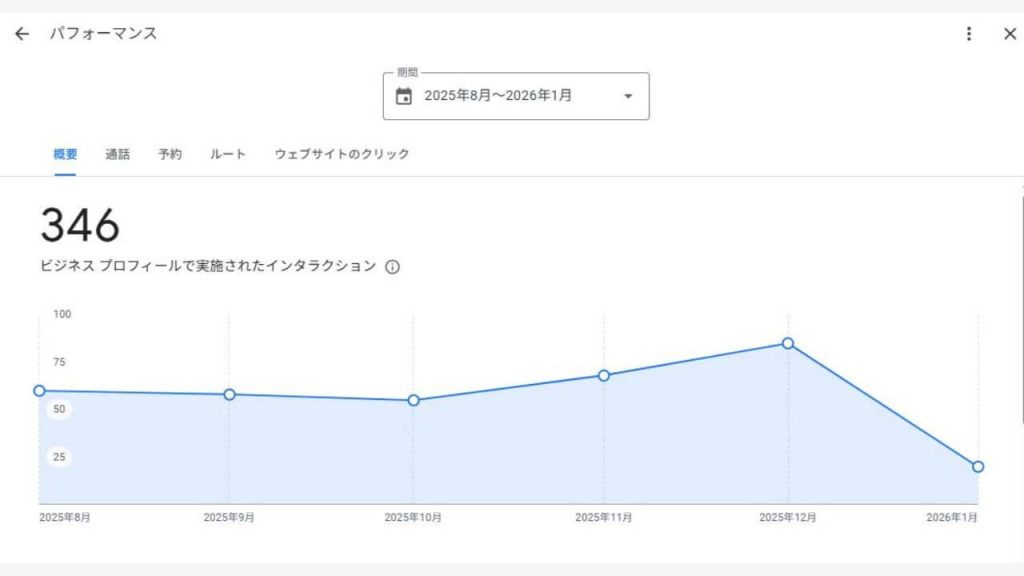The width and height of the screenshot is (1024, 576).
Task: Click the dropdown arrow beside the date range
Action: coord(628,96)
